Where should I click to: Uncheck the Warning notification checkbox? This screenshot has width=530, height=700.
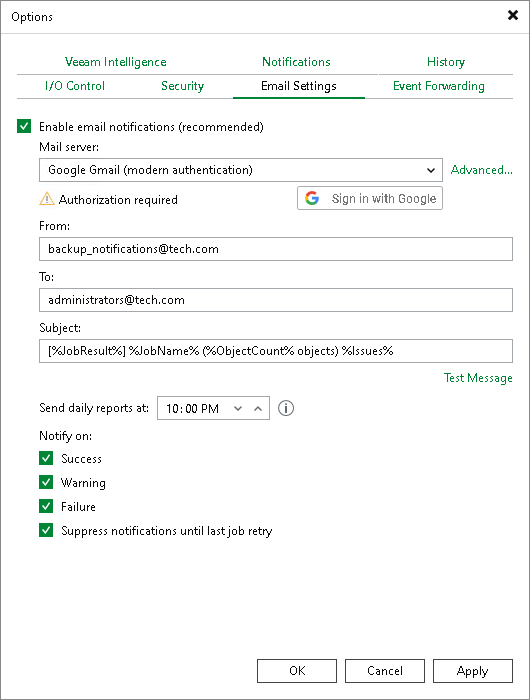46,482
